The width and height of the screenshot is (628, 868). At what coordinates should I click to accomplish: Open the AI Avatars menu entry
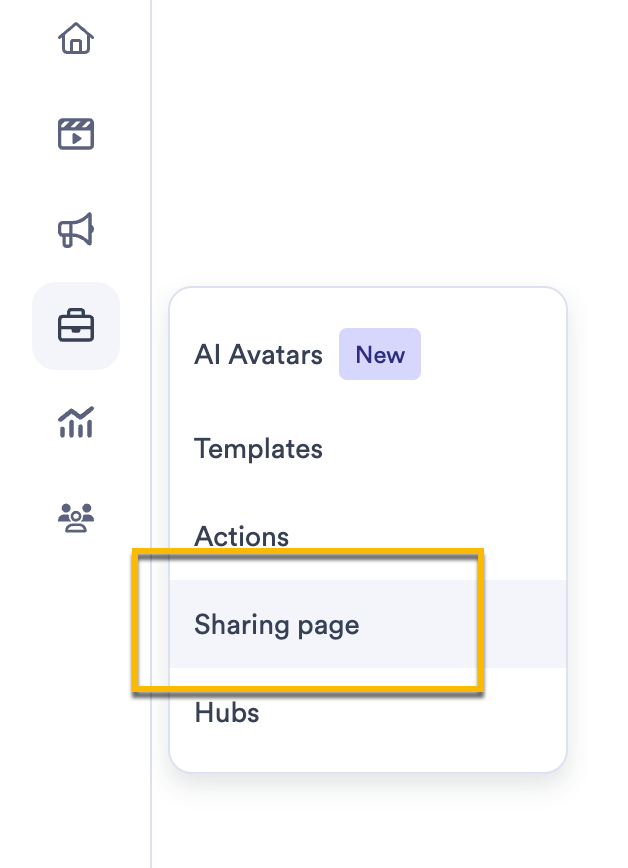[258, 354]
